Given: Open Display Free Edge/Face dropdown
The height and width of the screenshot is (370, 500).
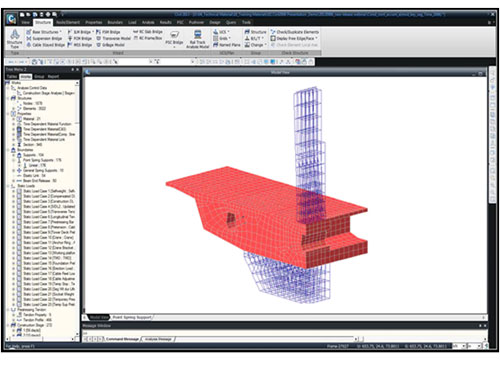Looking at the screenshot, I should click(x=294, y=38).
